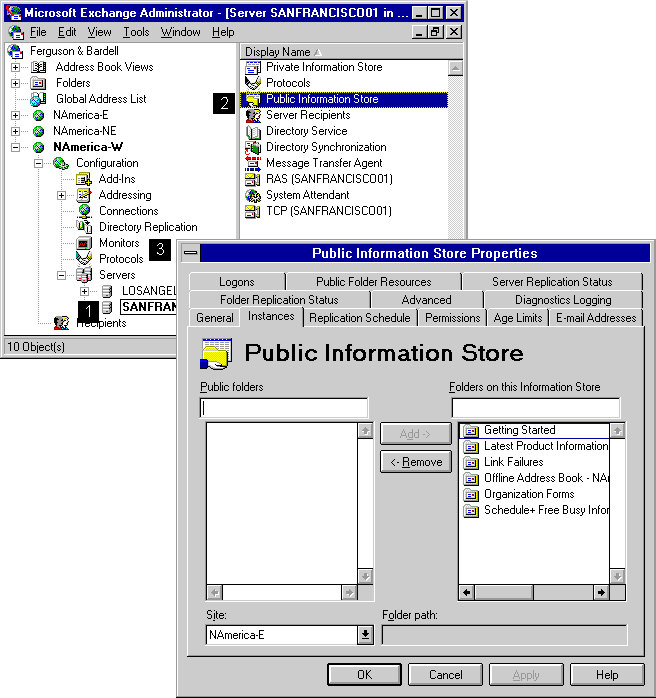Open the dialog system menu box
This screenshot has width=656, height=698.
coord(190,253)
